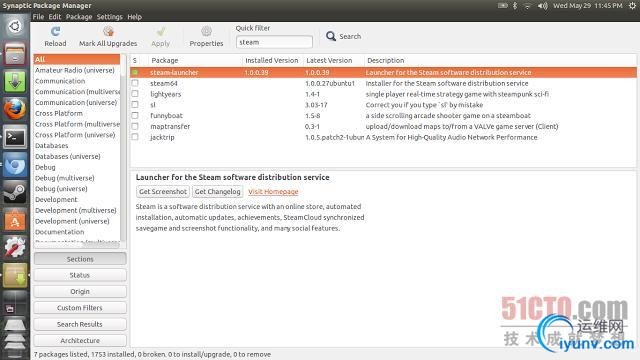Image resolution: width=640 pixels, height=360 pixels.
Task: Mark the maptransfer package checkbox
Action: point(135,126)
